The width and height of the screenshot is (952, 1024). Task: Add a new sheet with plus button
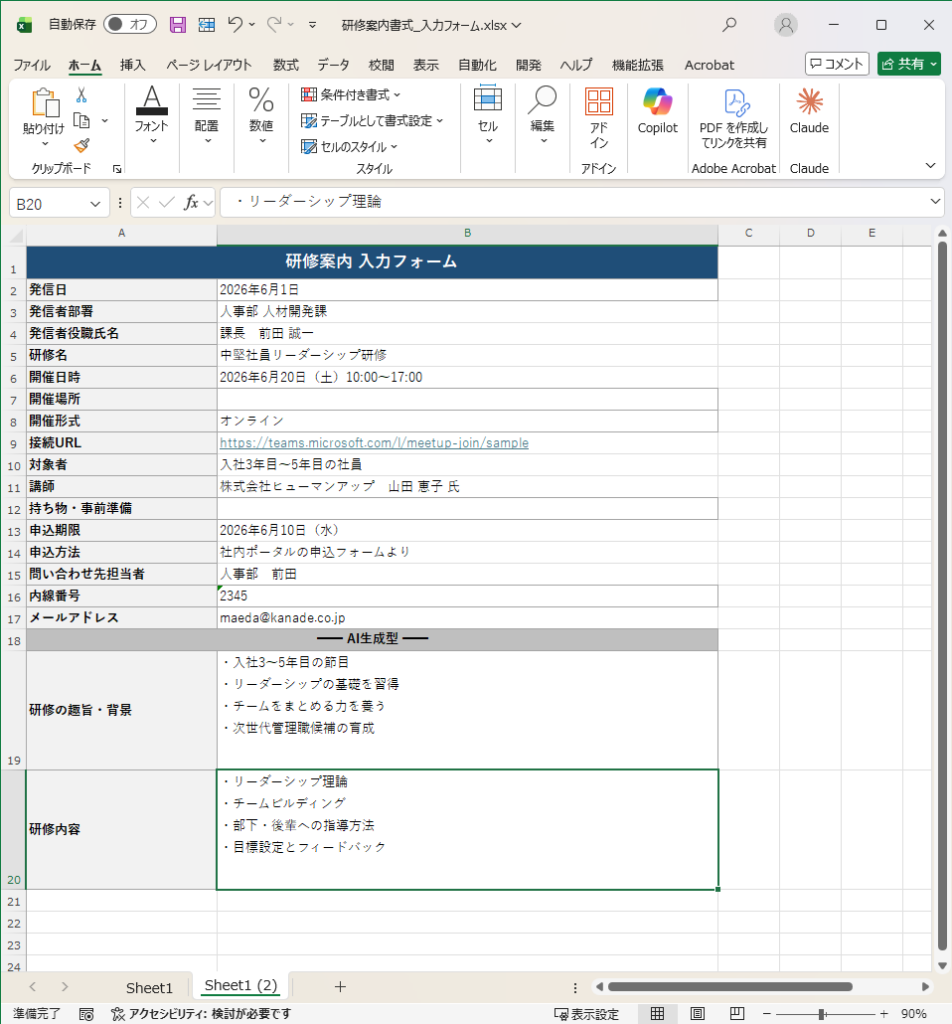[x=340, y=987]
